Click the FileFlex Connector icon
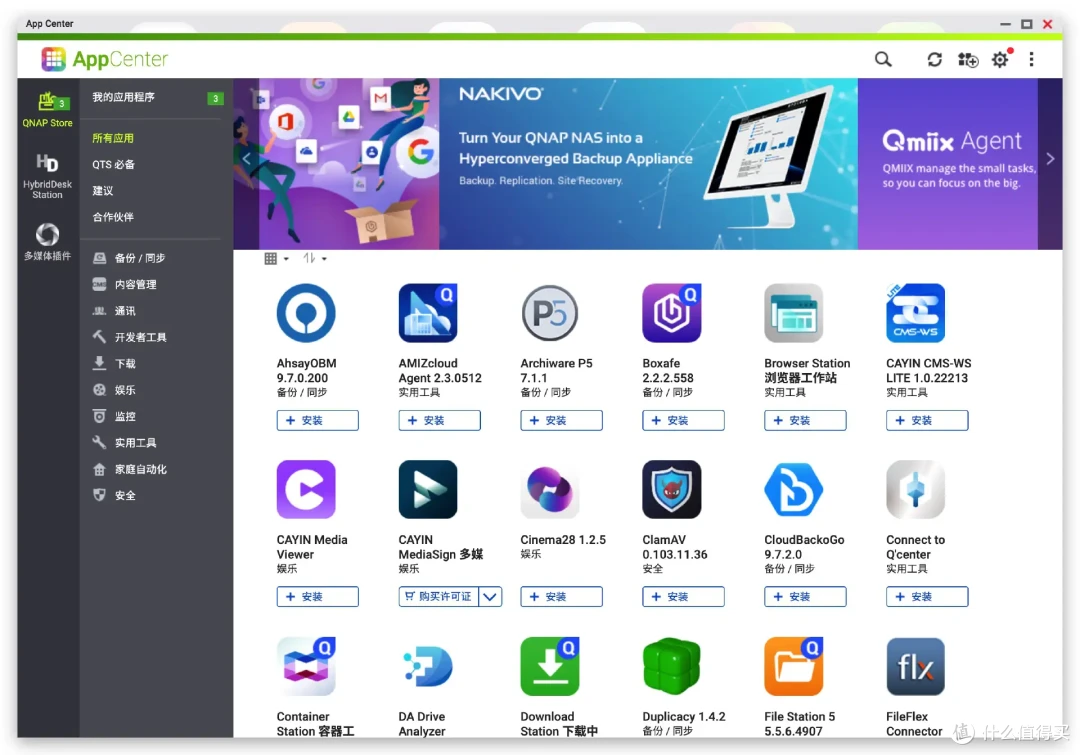The width and height of the screenshot is (1080, 755). (x=915, y=666)
